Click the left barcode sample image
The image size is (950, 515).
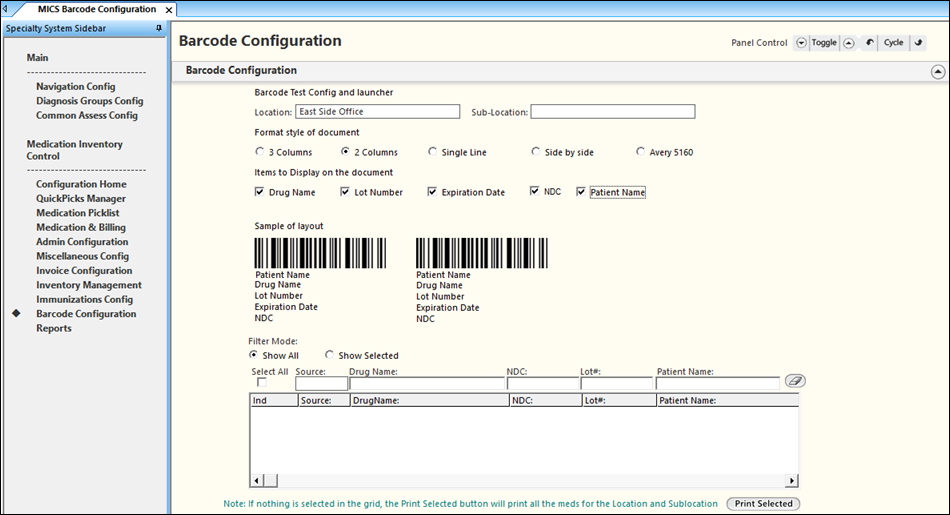(x=320, y=253)
